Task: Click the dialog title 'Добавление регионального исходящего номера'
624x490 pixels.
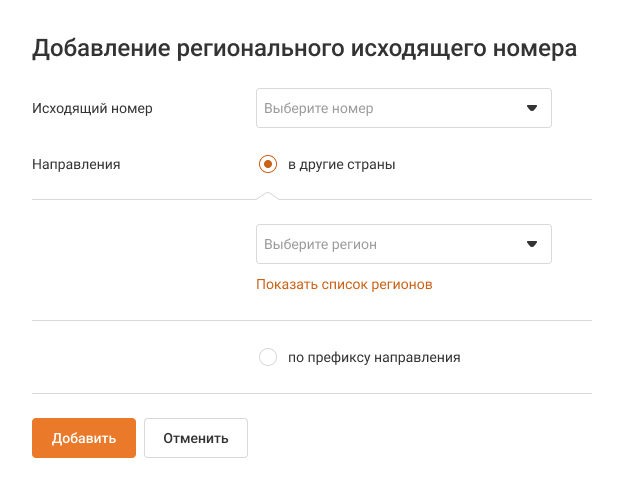Action: click(x=305, y=49)
